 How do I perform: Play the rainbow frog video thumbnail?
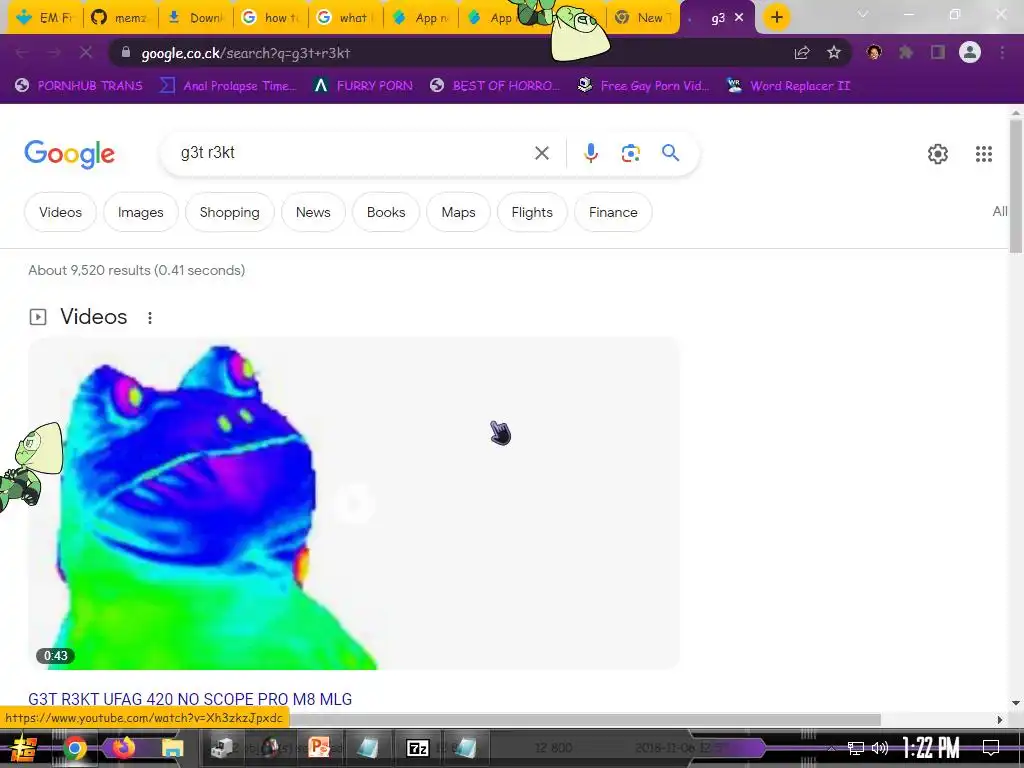click(353, 503)
